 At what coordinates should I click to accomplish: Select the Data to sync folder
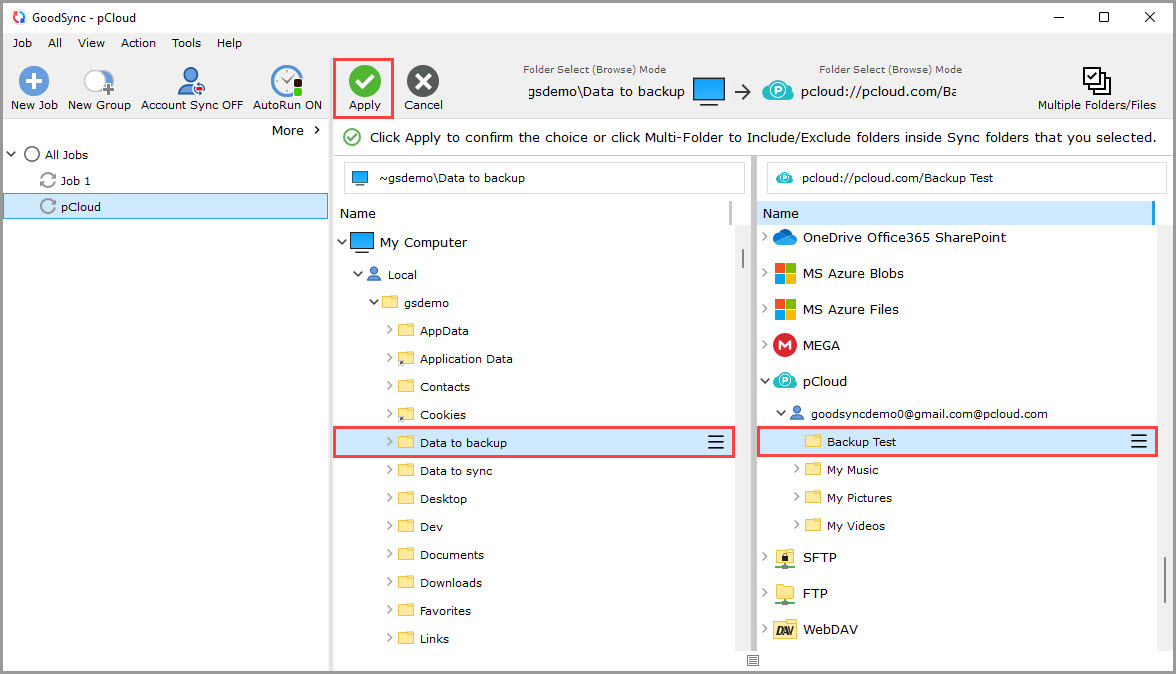pyautogui.click(x=456, y=471)
